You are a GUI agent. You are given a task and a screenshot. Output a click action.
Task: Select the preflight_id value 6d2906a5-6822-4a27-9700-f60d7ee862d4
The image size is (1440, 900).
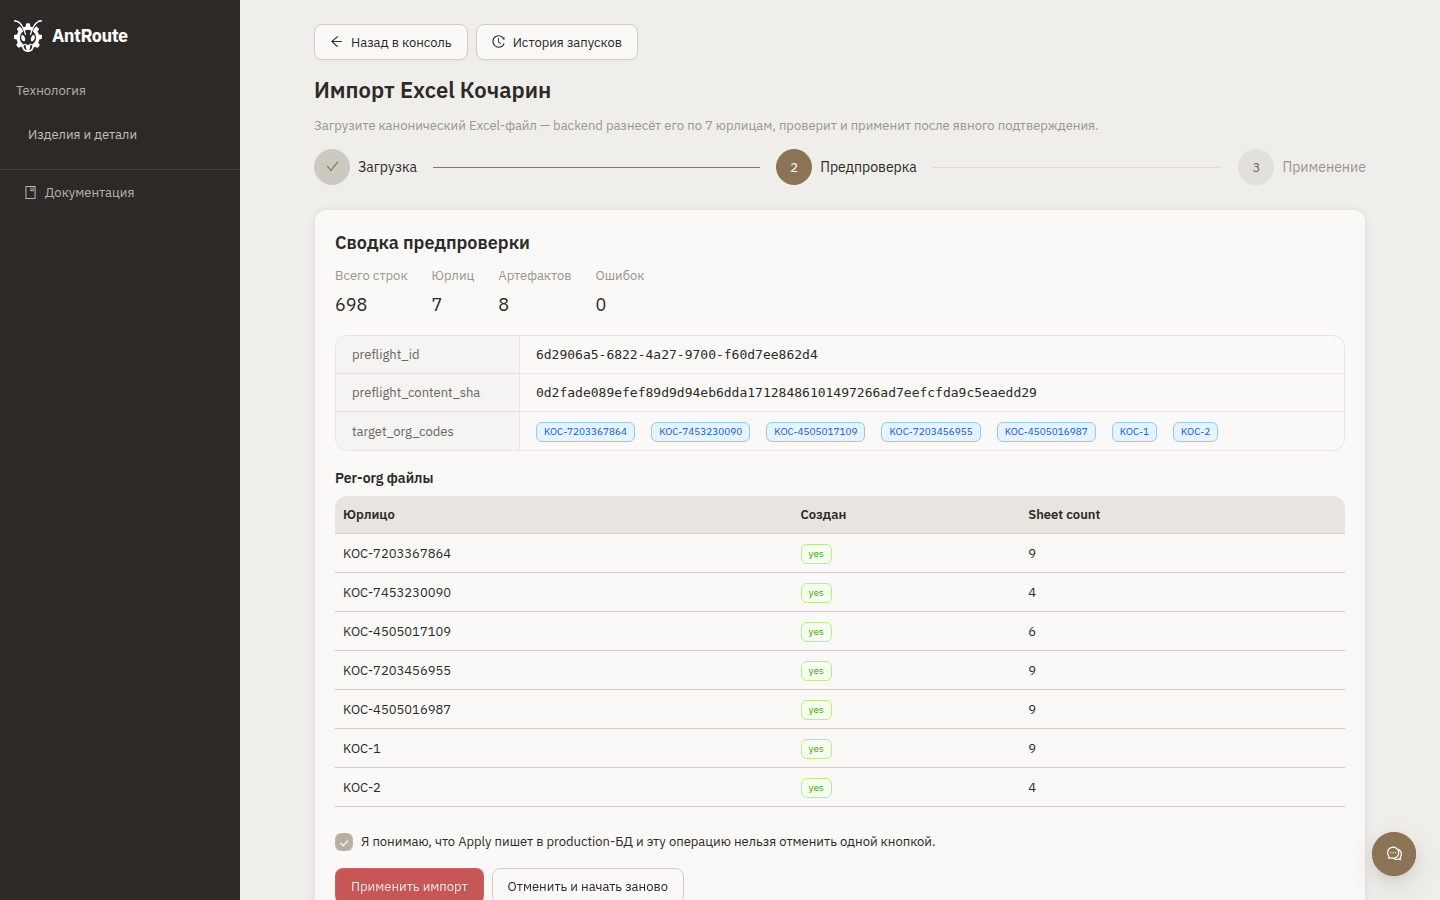tap(677, 355)
